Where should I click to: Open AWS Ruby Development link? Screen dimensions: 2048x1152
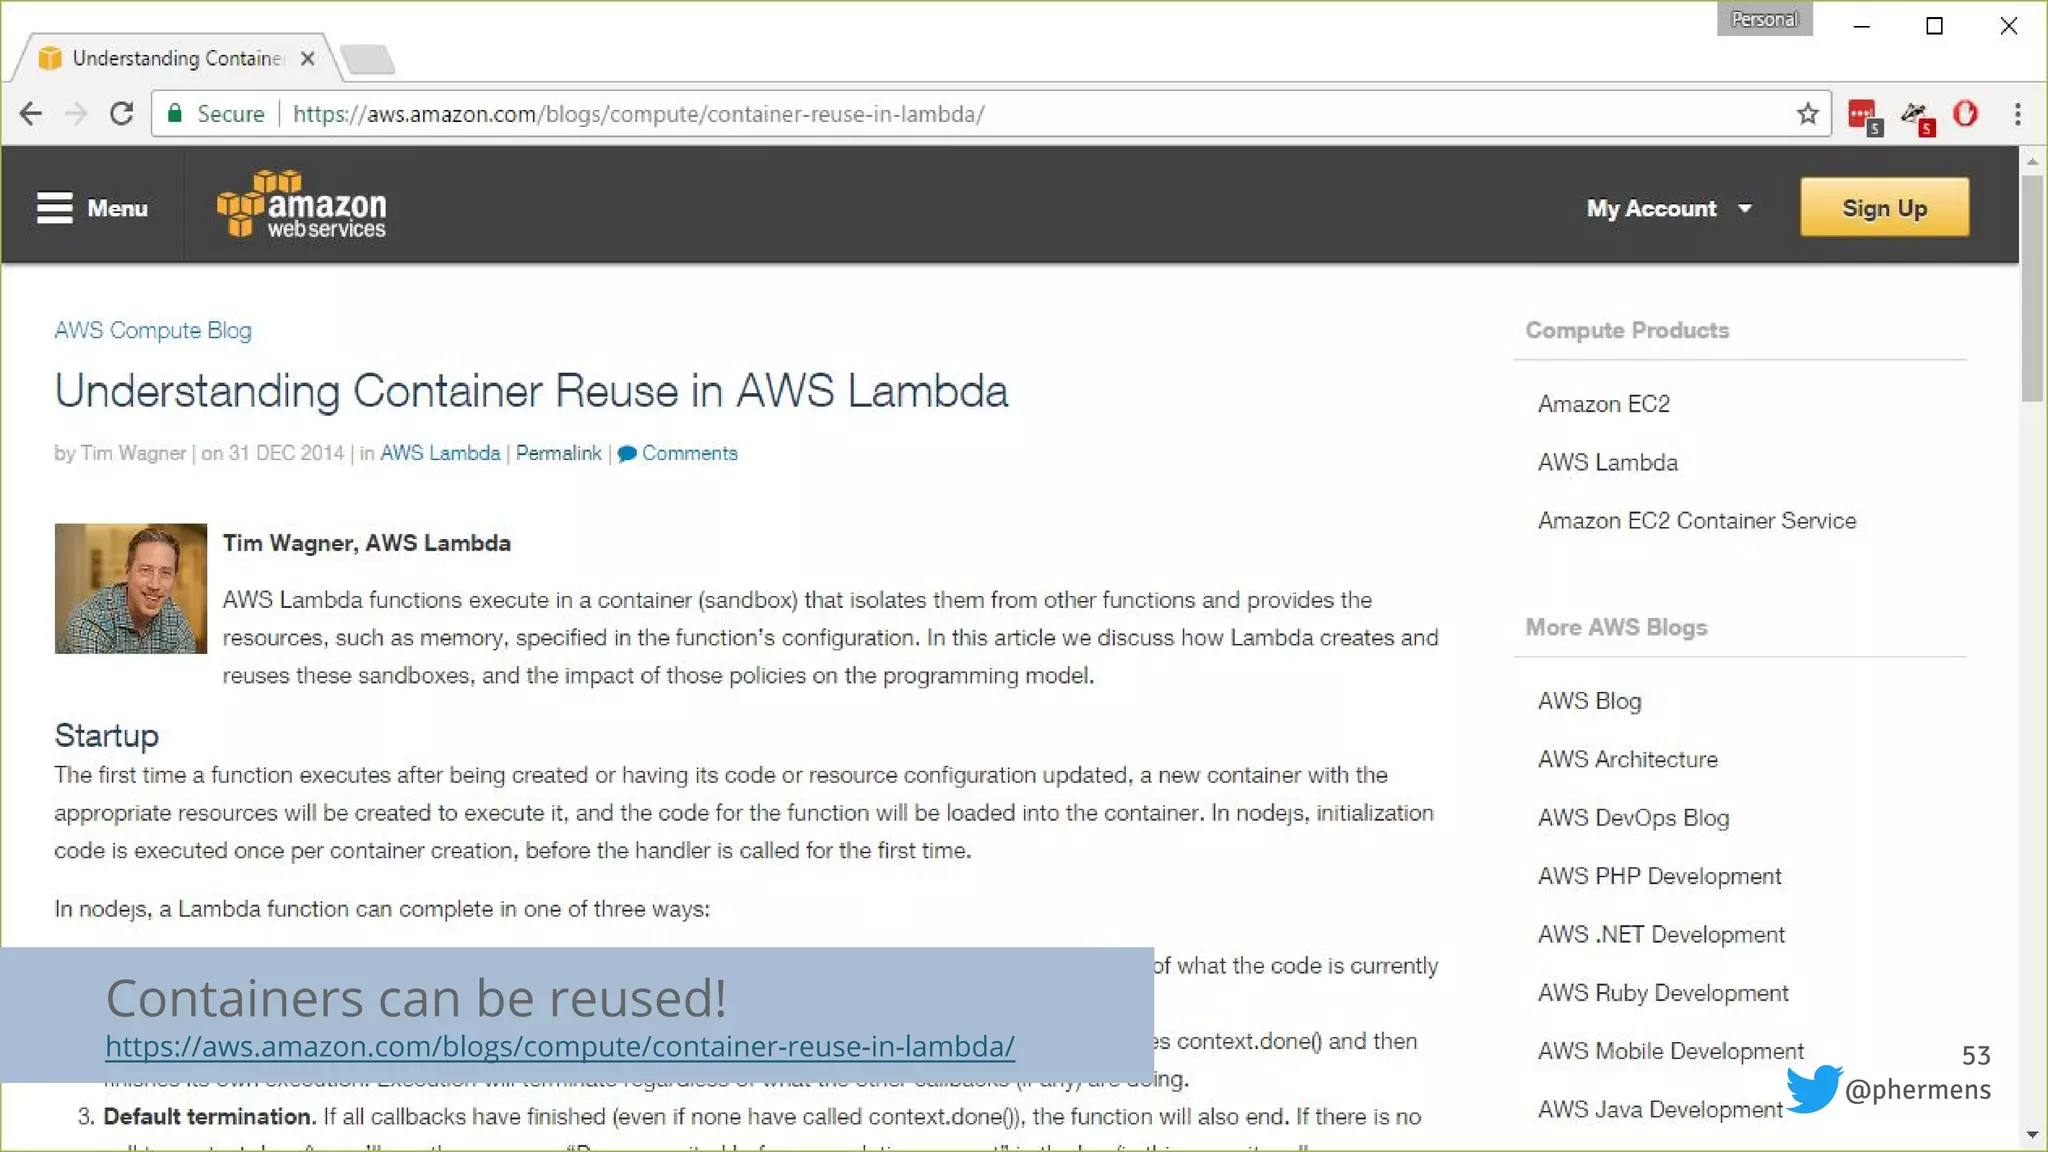pos(1663,992)
